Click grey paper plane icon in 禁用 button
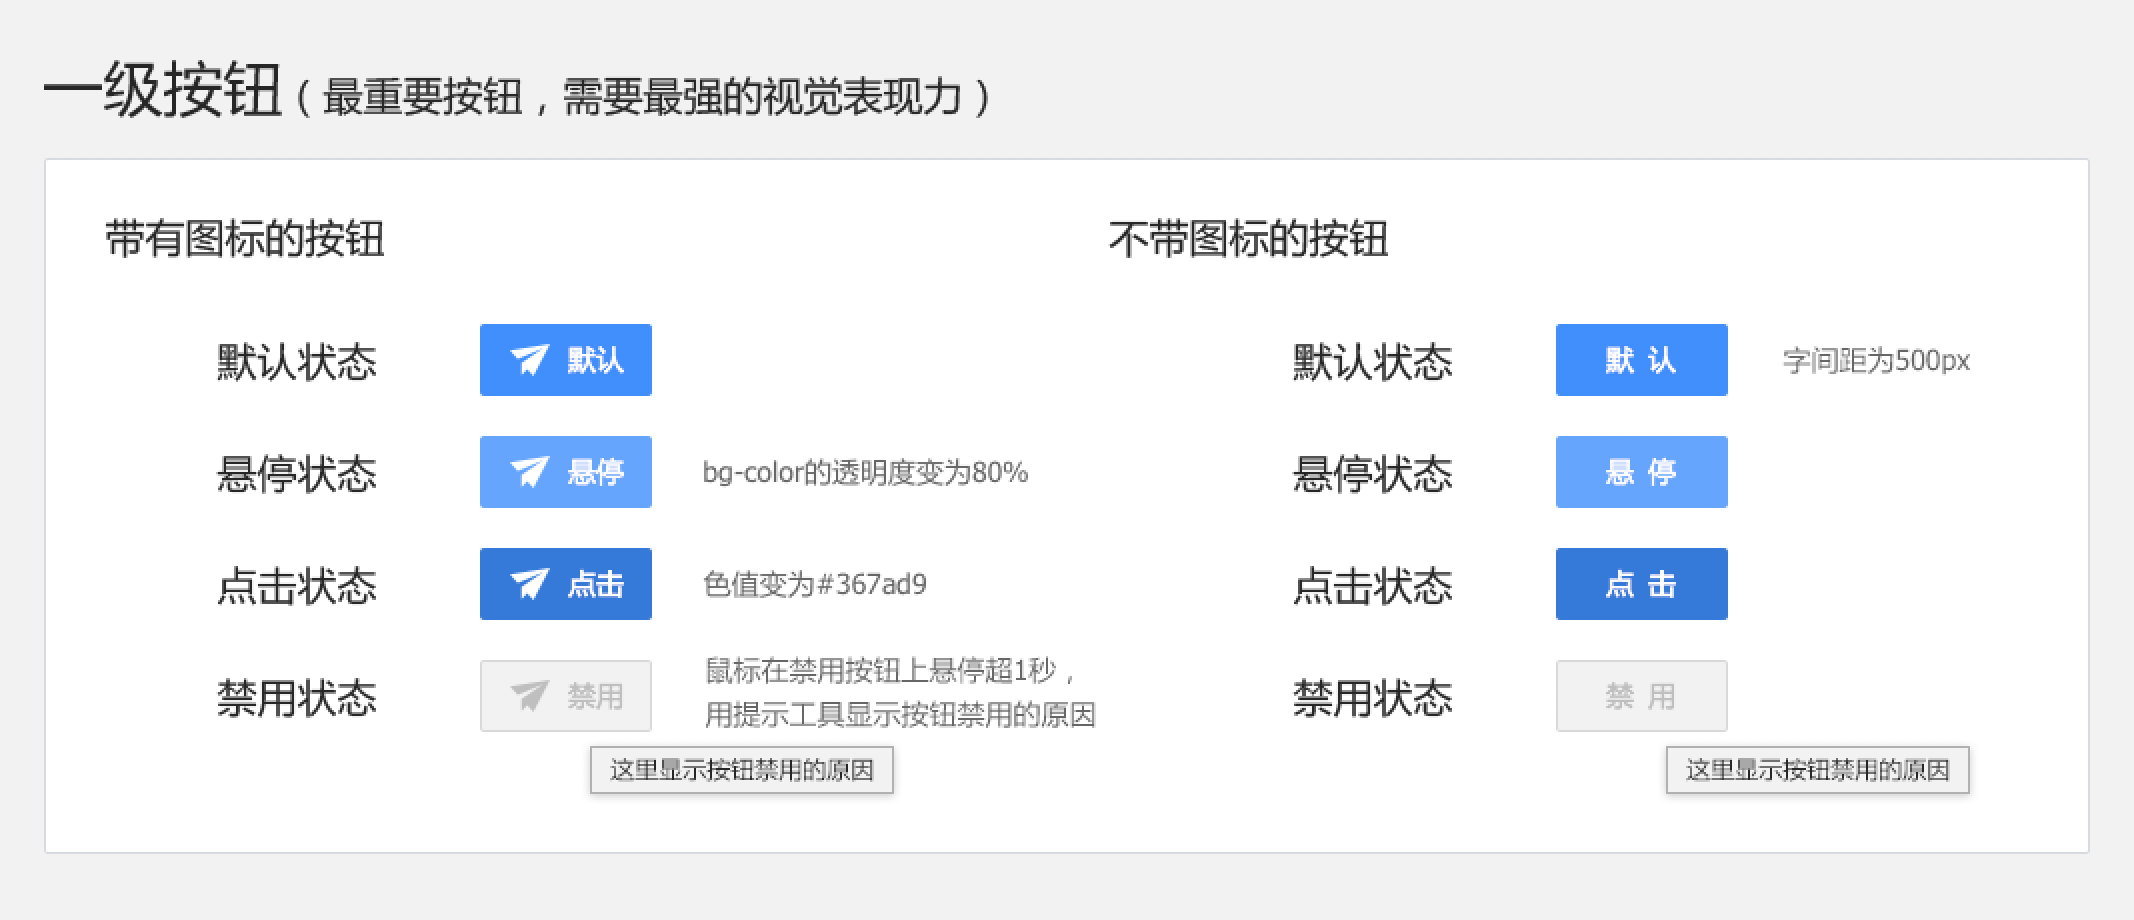The image size is (2134, 920). [530, 695]
